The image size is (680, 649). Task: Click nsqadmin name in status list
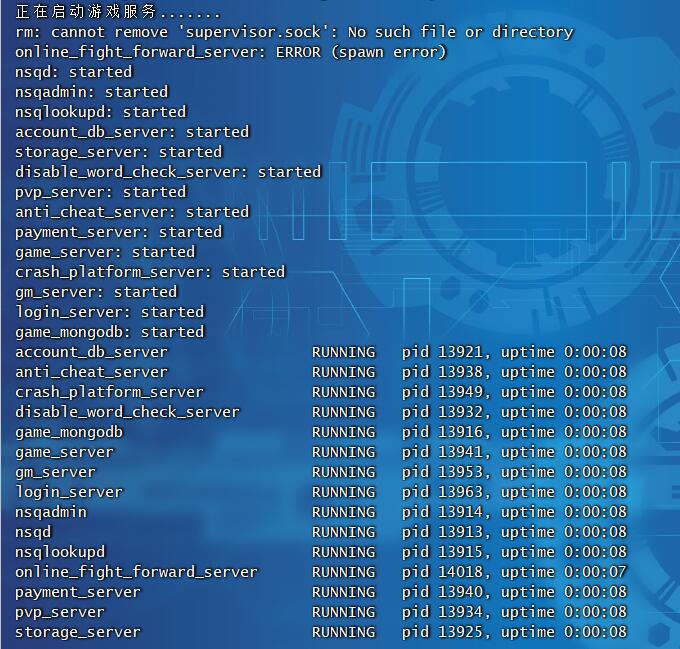click(51, 512)
